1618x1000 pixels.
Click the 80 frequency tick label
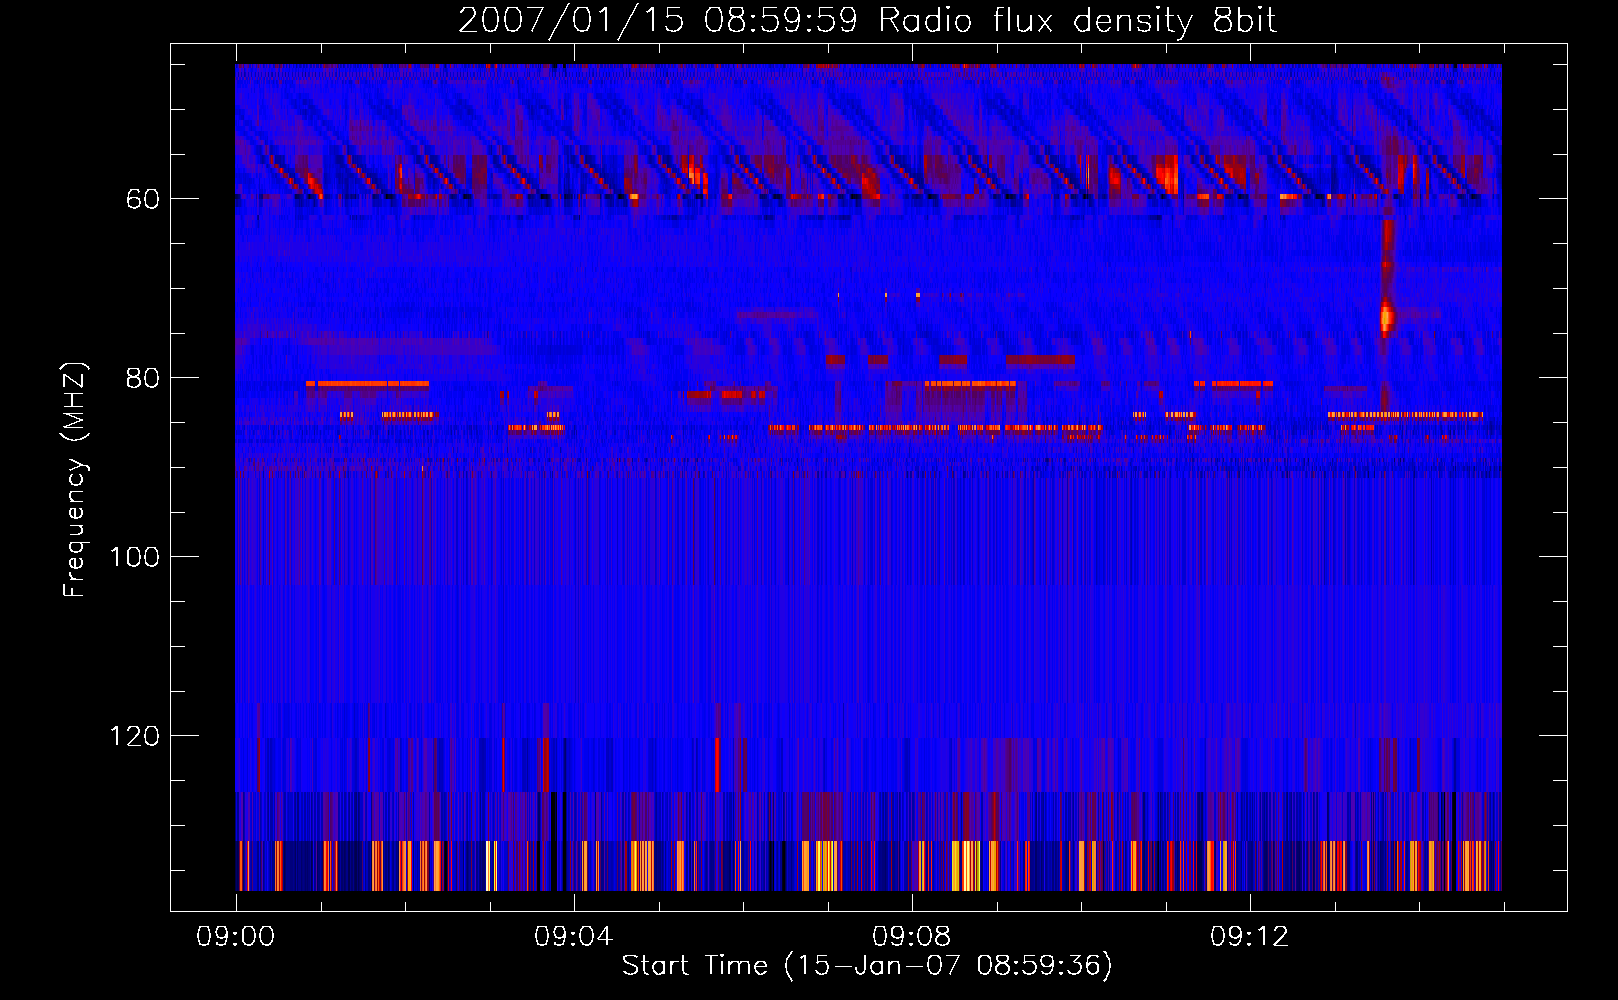click(x=142, y=378)
